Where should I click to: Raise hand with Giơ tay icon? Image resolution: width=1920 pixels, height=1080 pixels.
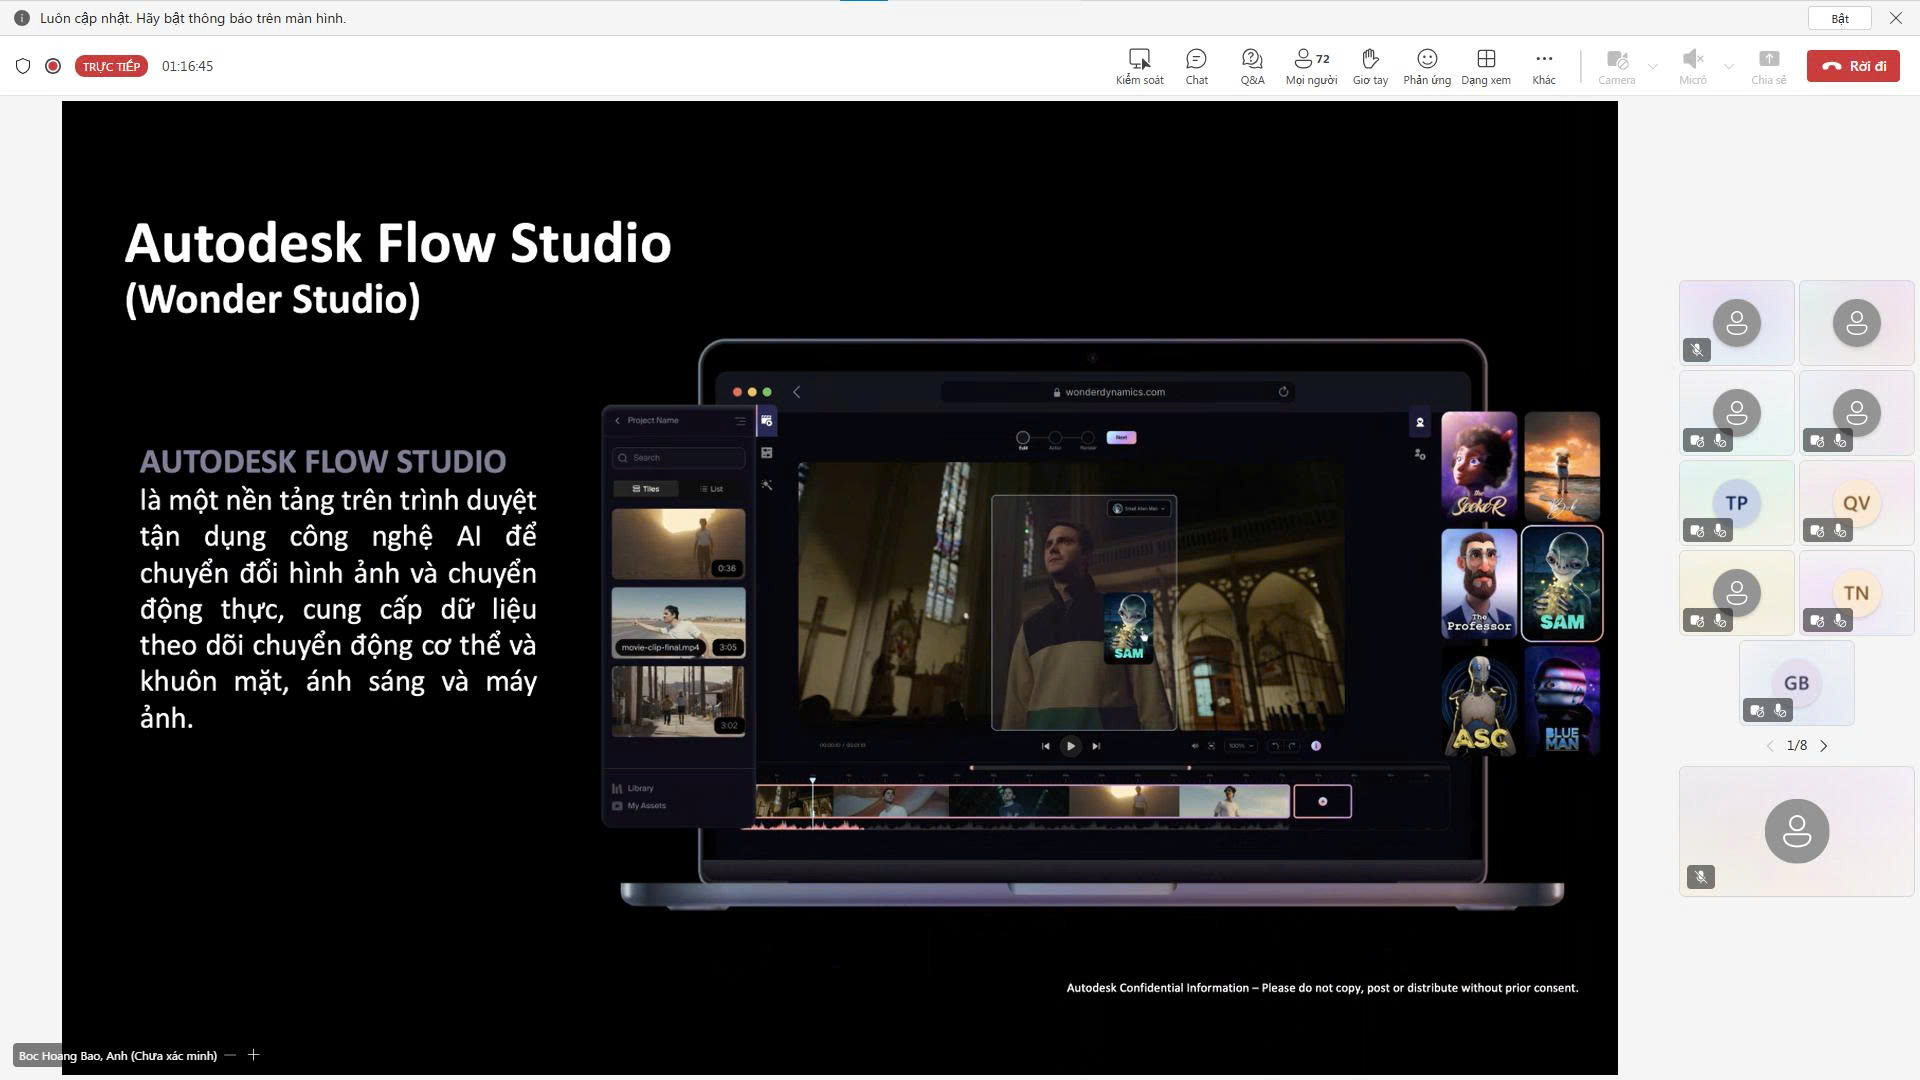point(1370,66)
